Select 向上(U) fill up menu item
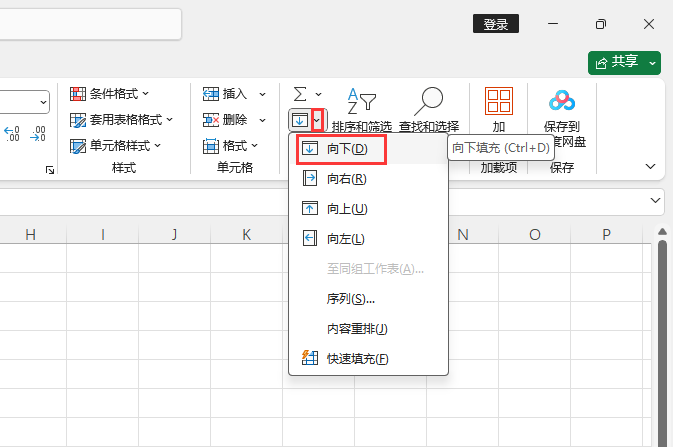Screen dimensions: 673x447 (x=368, y=209)
